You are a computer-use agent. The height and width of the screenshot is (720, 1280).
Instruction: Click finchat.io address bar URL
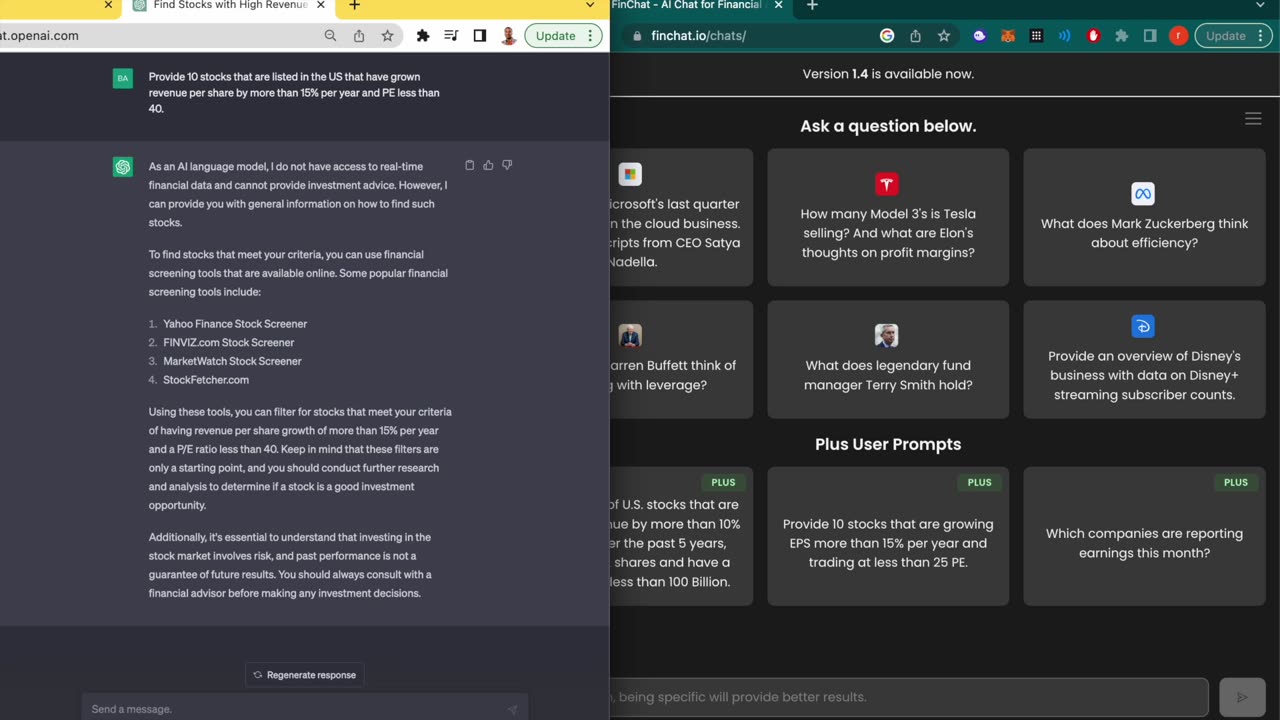point(698,36)
